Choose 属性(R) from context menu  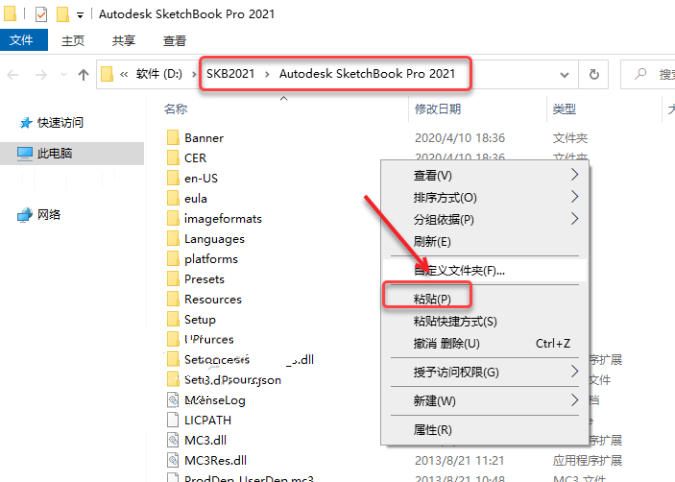(484, 429)
